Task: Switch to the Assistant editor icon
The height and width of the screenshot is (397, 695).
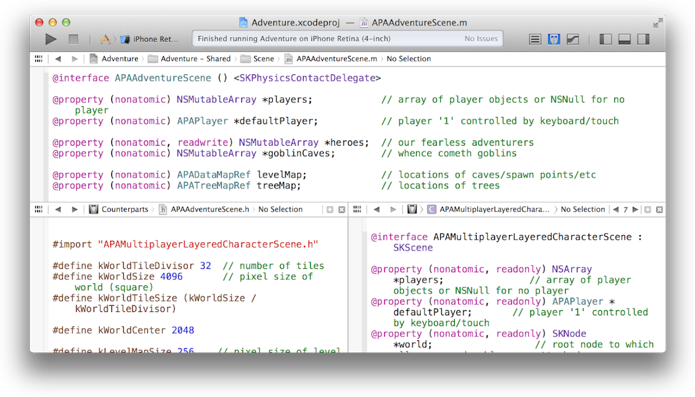Action: click(x=554, y=39)
